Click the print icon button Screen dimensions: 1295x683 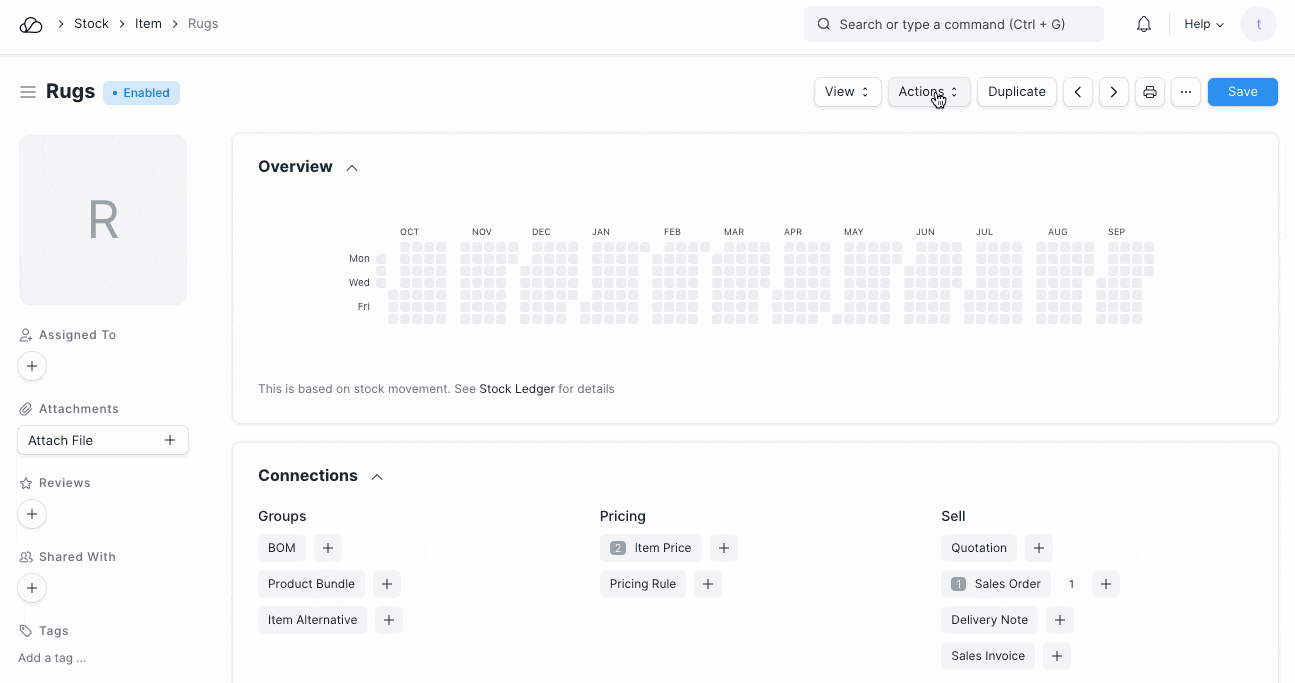coord(1150,92)
